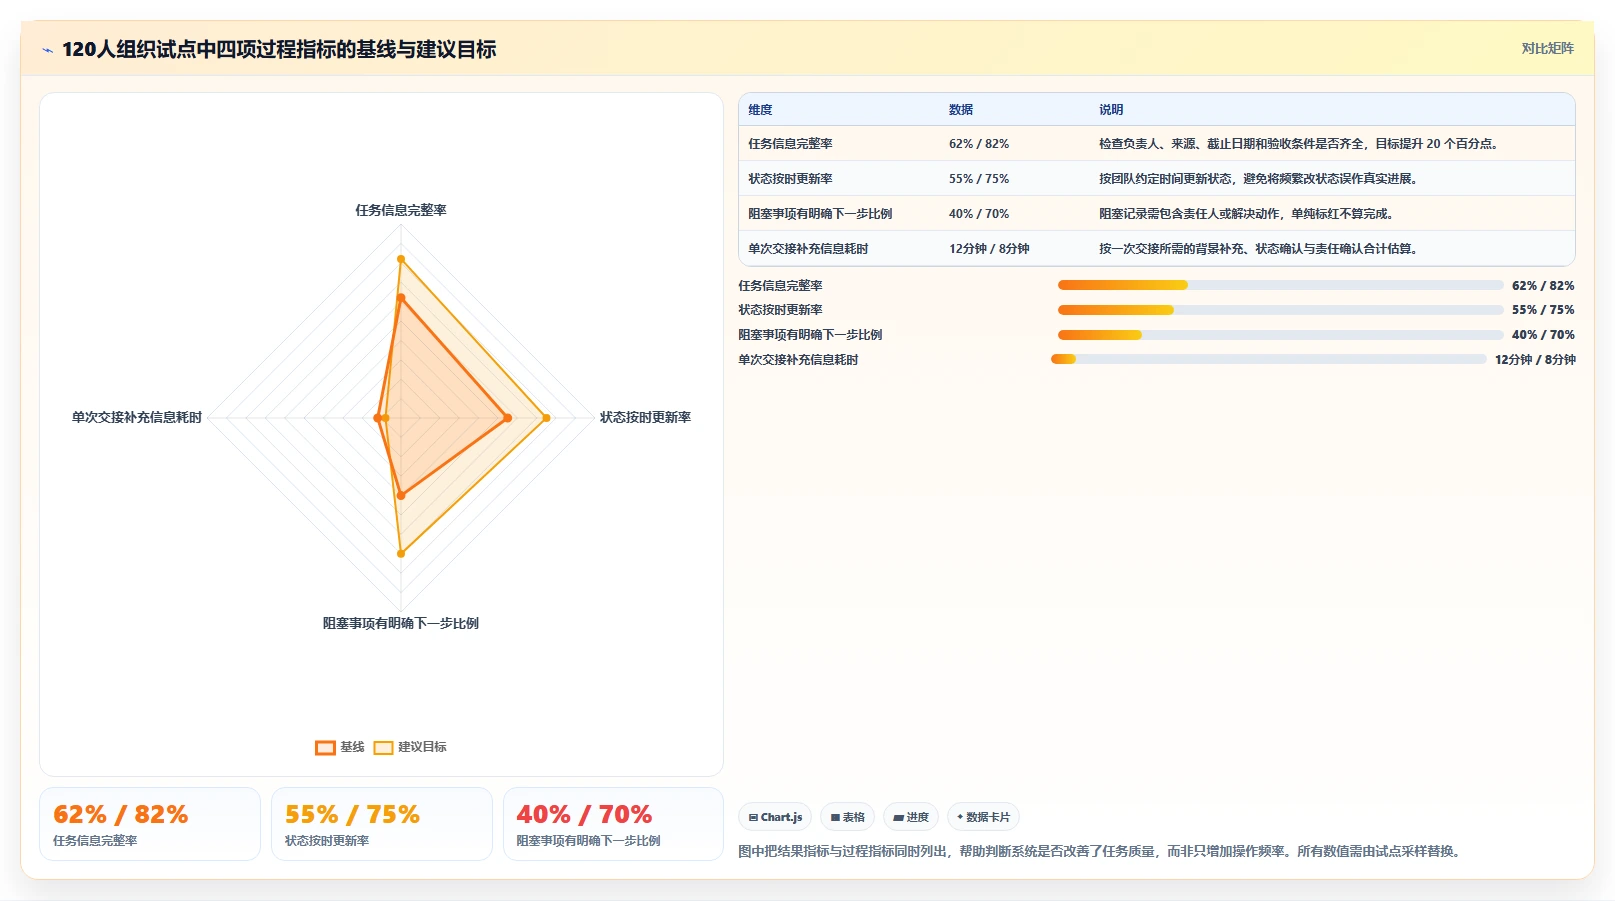Image resolution: width=1615 pixels, height=901 pixels.
Task: Click the icon inside the Chart.js chip
Action: pyautogui.click(x=753, y=817)
